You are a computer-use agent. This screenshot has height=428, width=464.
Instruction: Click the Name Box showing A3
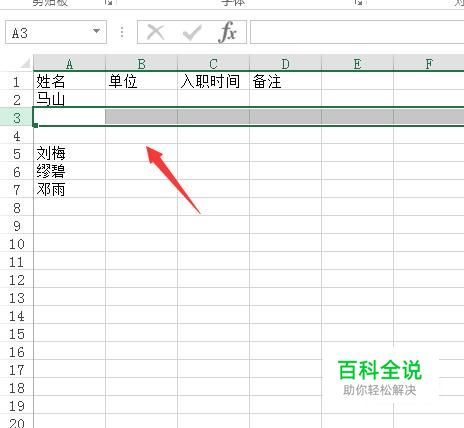pos(56,32)
